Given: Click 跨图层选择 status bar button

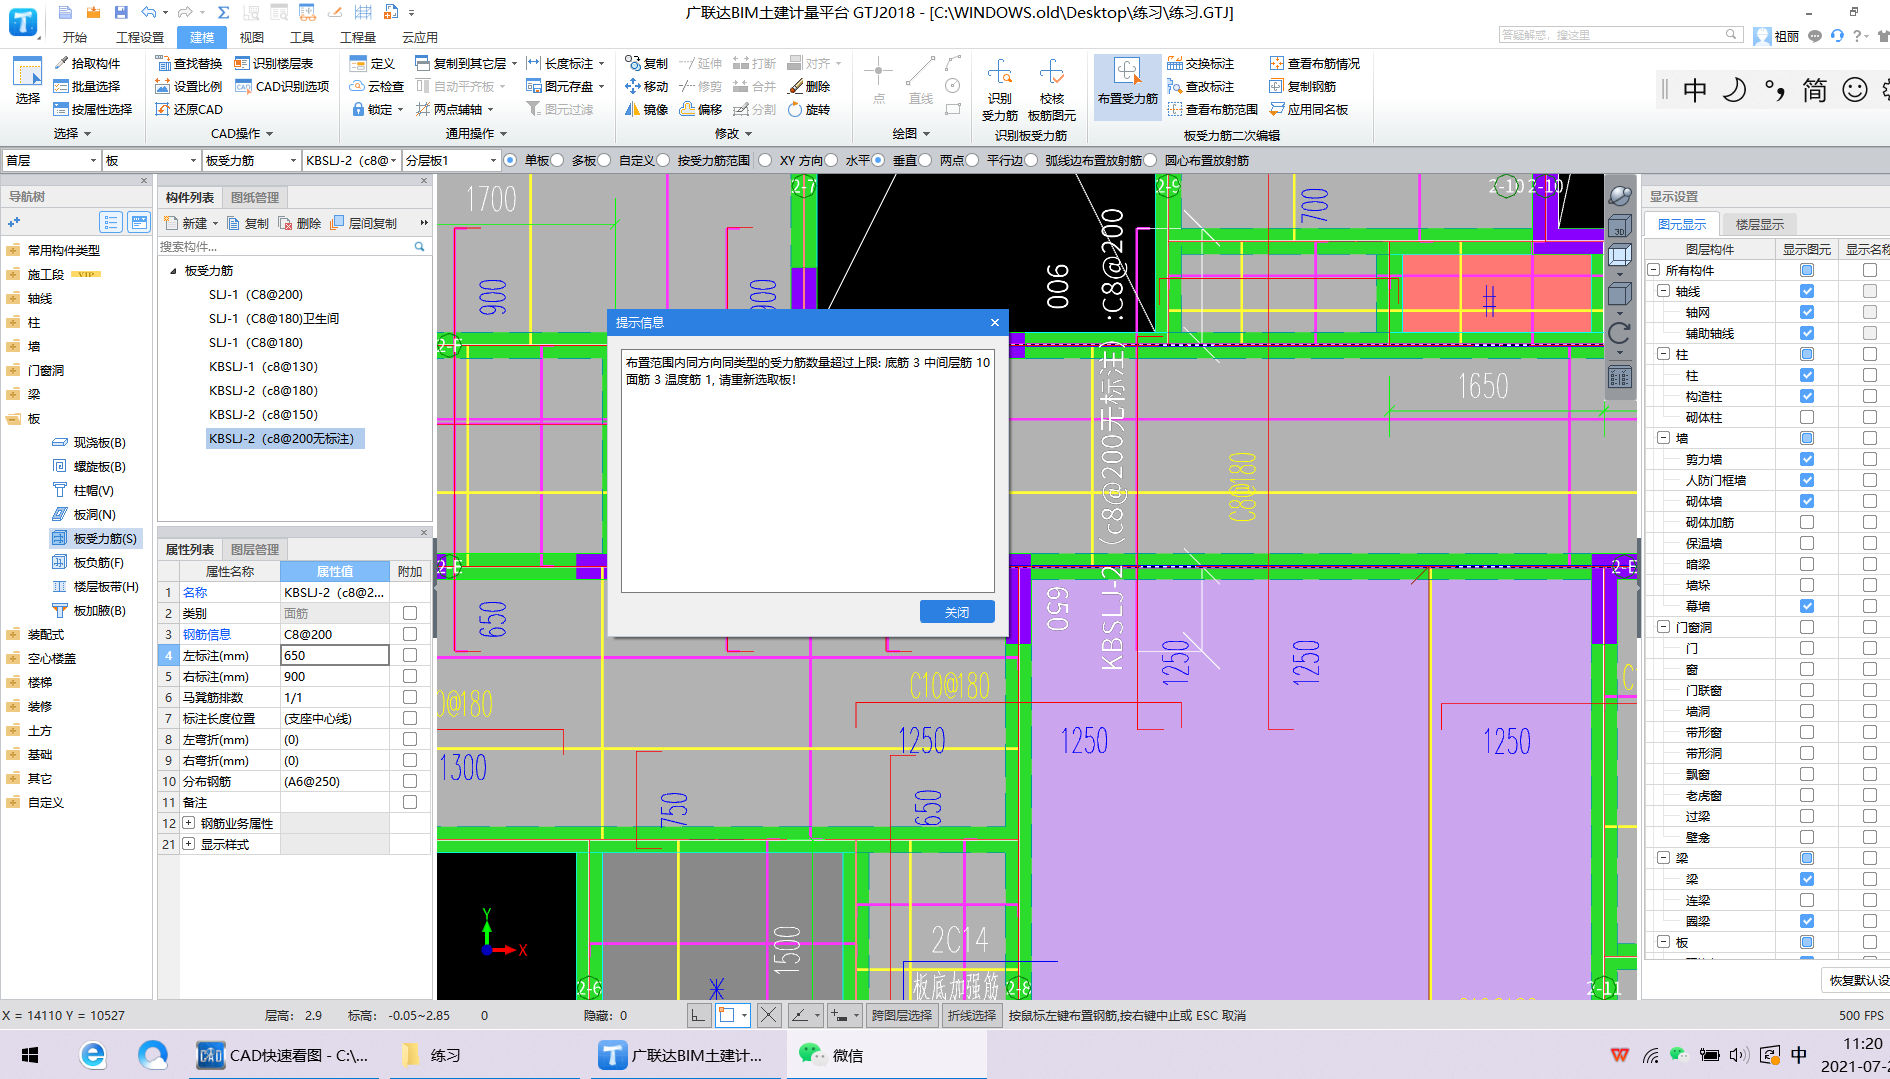Looking at the screenshot, I should [902, 1015].
